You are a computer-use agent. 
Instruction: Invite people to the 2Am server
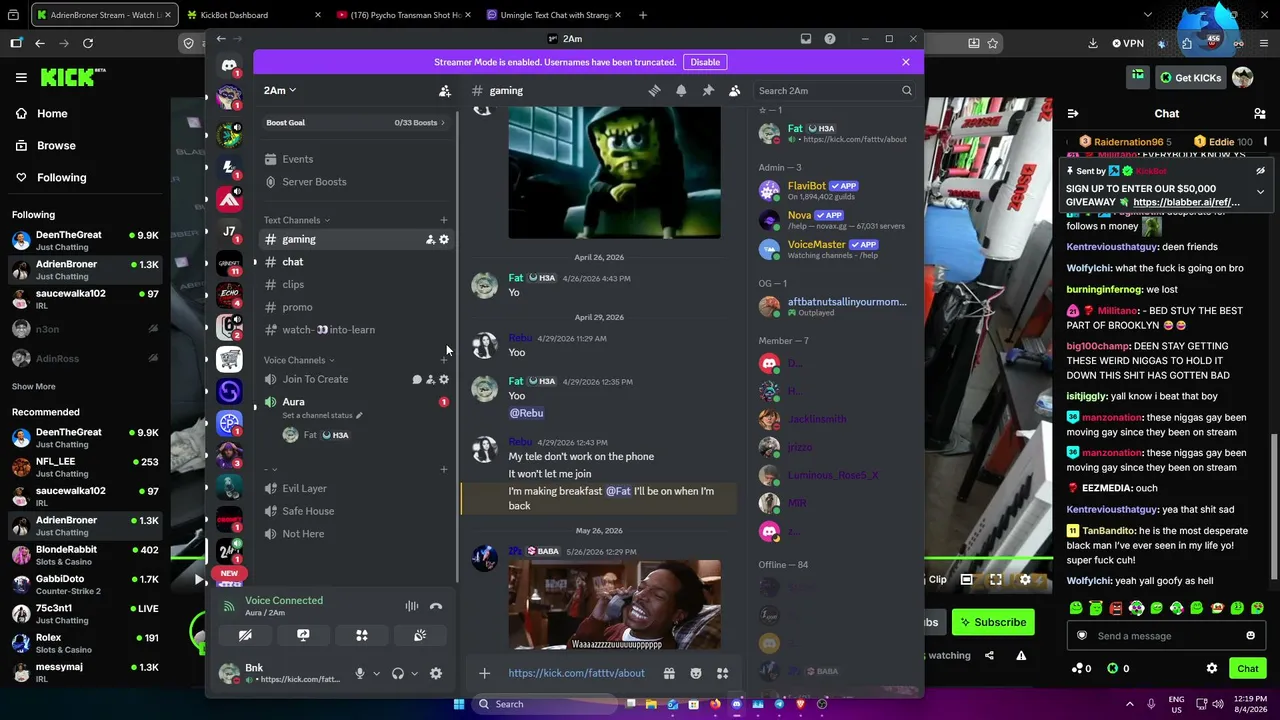[445, 91]
